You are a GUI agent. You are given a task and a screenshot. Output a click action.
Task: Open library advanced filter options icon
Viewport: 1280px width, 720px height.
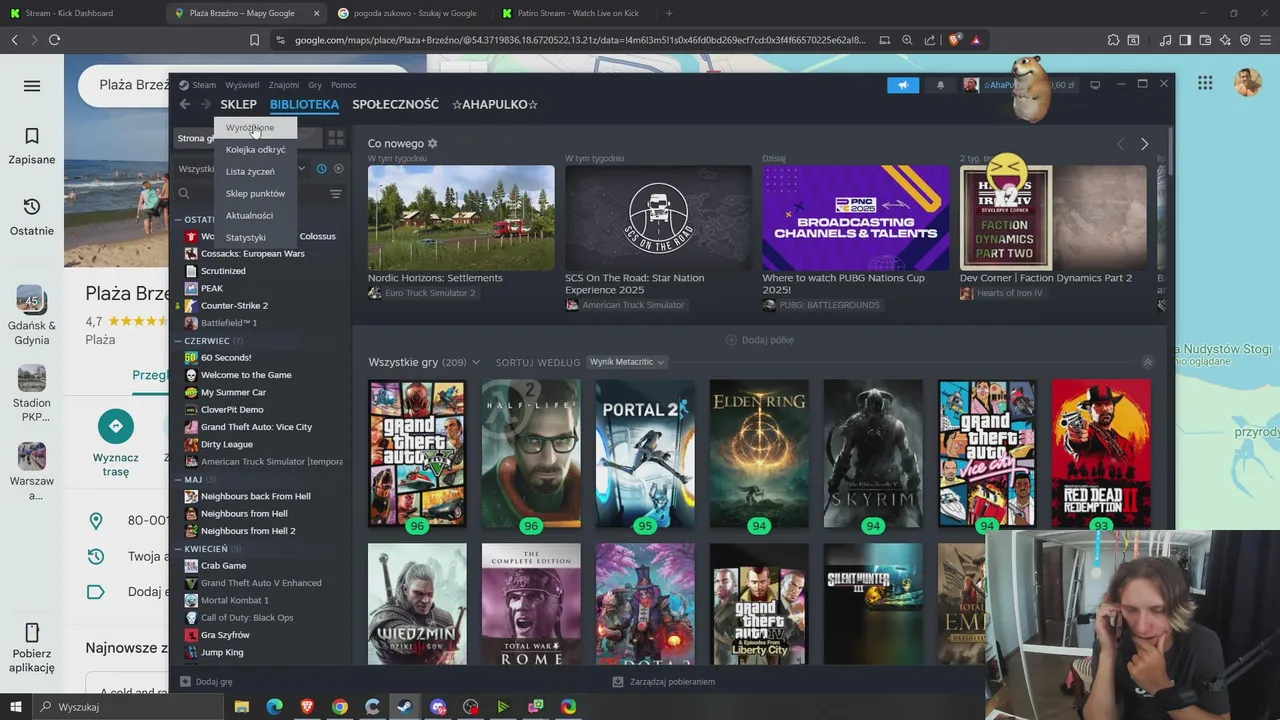pyautogui.click(x=336, y=194)
